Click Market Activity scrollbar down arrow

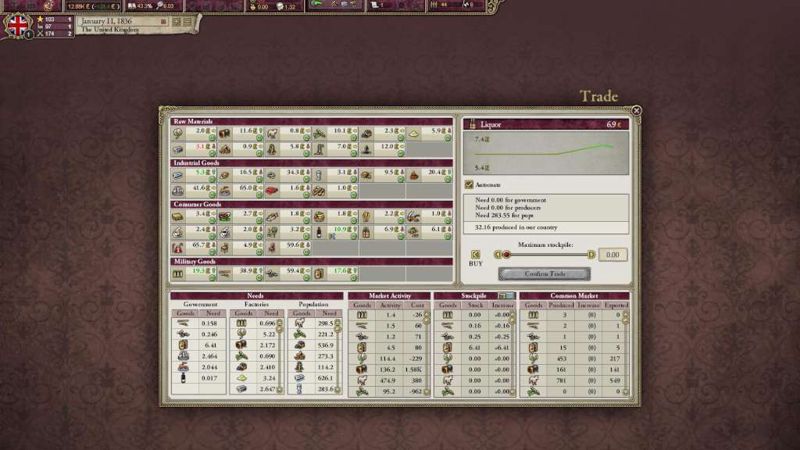tap(427, 392)
